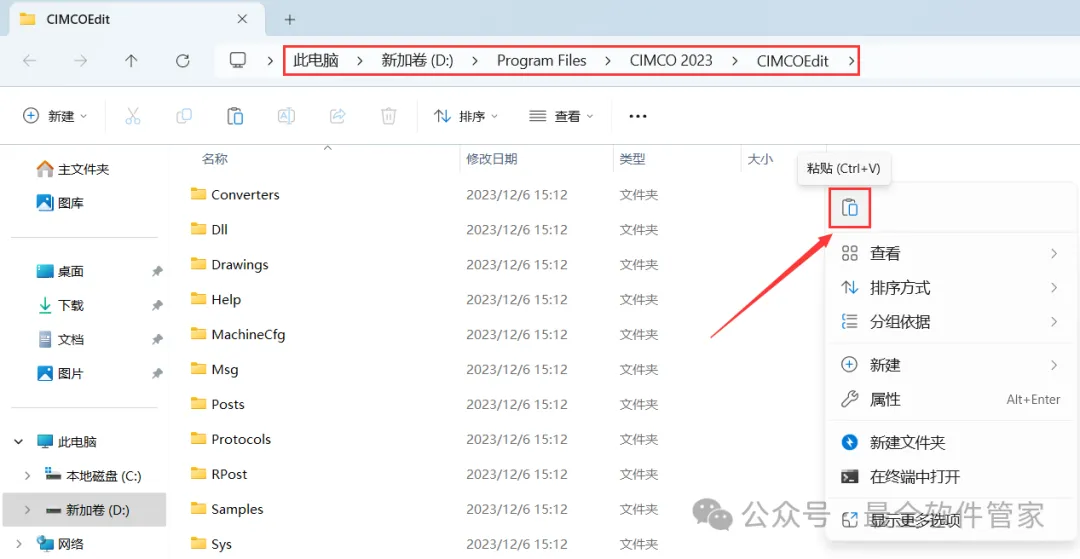Screen dimensions: 1080x559
Task: Click the Rename icon in the toolbar
Action: pos(286,116)
